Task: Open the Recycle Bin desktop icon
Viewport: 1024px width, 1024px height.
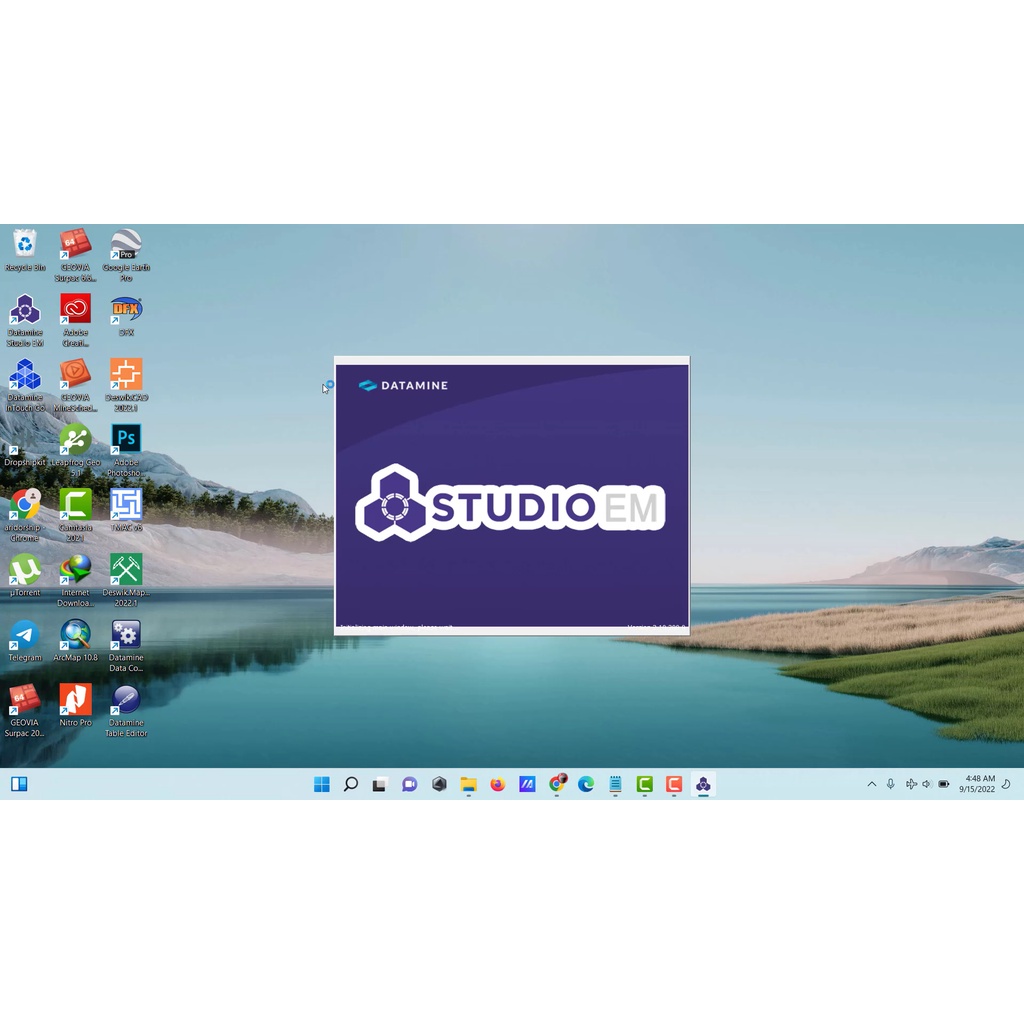Action: [x=25, y=250]
